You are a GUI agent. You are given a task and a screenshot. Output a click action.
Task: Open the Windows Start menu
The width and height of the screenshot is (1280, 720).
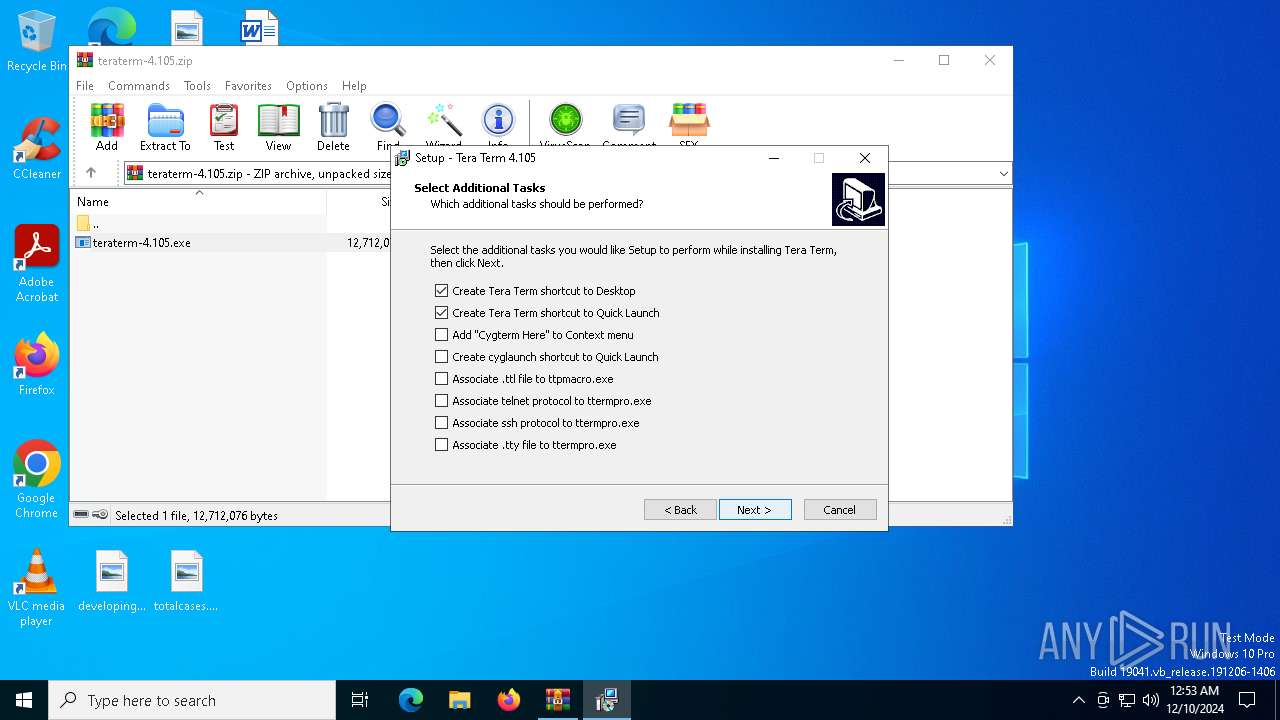tap(24, 700)
